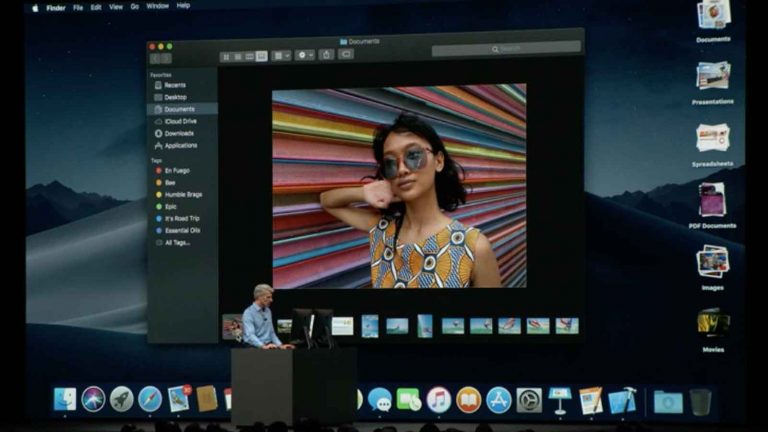Switch to Gallery view in Finder toolbar
This screenshot has height=432, width=768.
(262, 56)
